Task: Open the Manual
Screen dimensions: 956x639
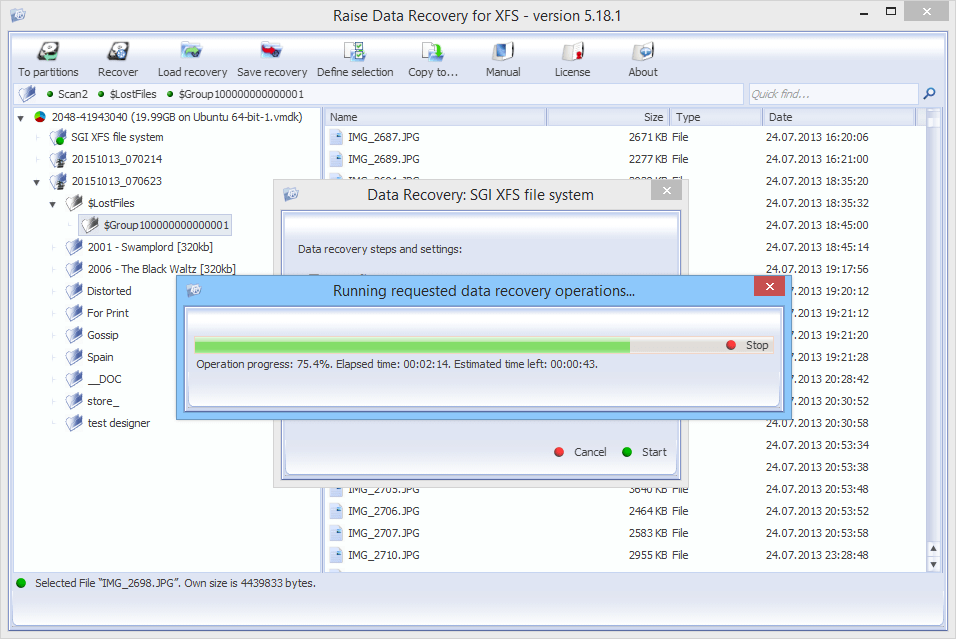Action: tap(502, 58)
